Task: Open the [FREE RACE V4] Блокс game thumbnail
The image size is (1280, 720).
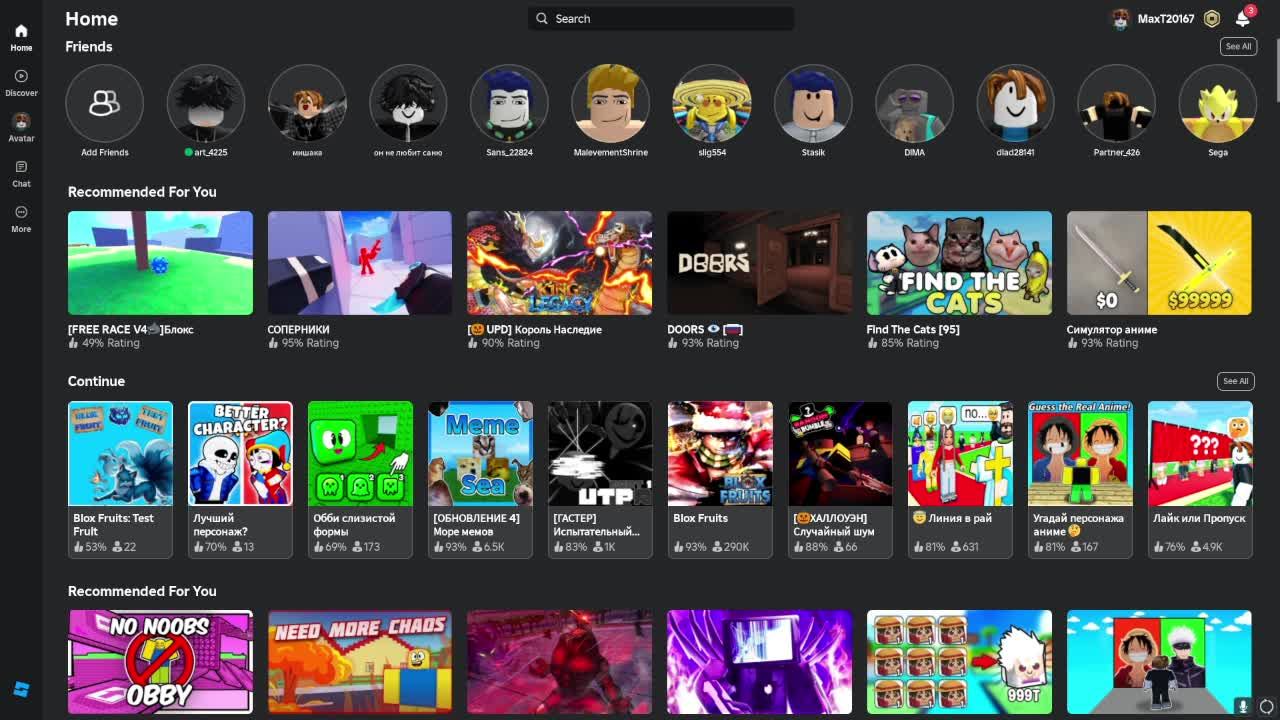Action: 160,263
